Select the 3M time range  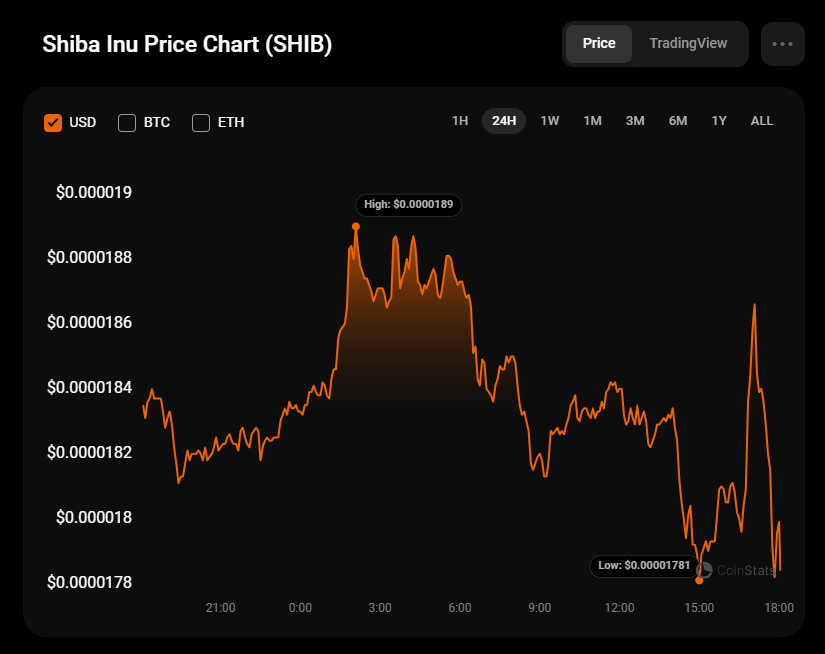coord(635,121)
